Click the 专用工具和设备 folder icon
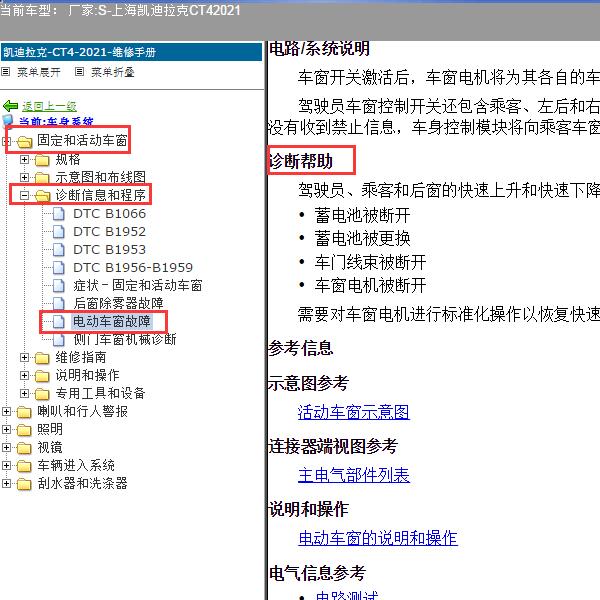The width and height of the screenshot is (600, 600). (x=42, y=394)
